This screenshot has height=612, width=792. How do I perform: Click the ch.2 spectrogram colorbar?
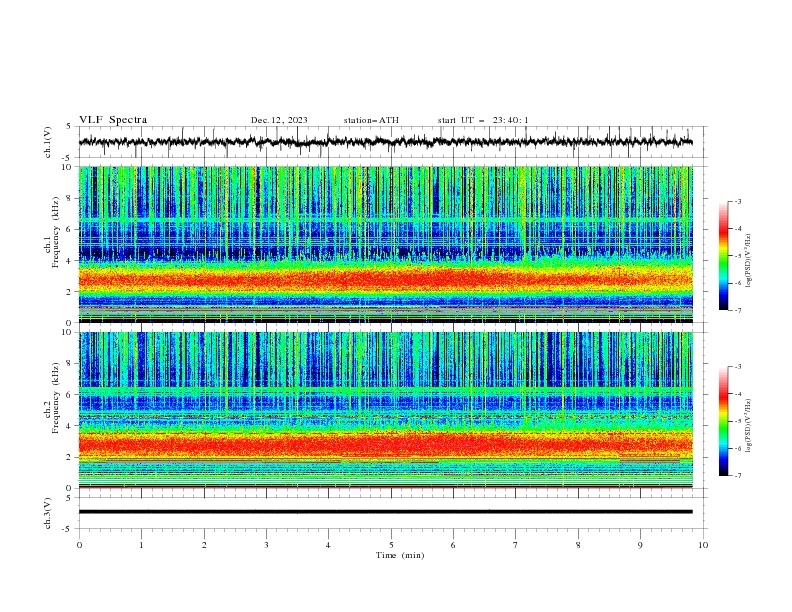723,421
